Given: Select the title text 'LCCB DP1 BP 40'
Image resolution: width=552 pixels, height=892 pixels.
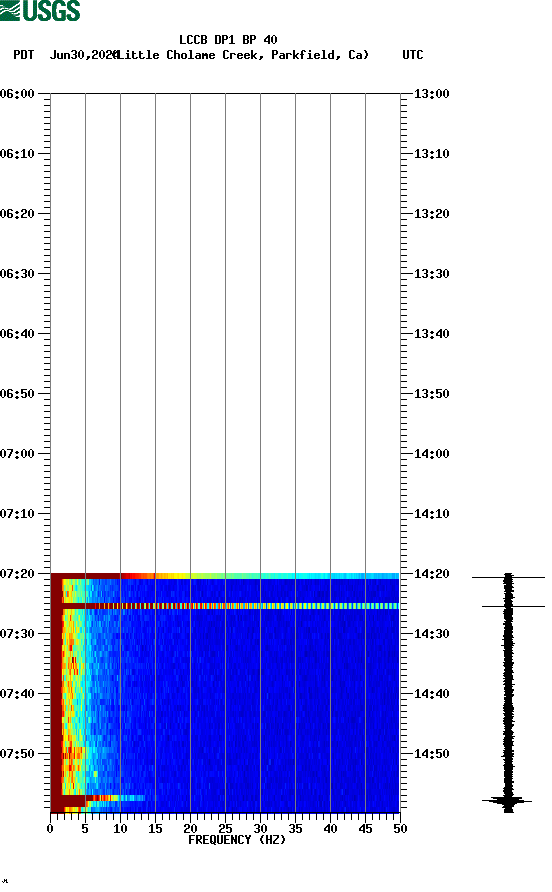Looking at the screenshot, I should (x=228, y=40).
